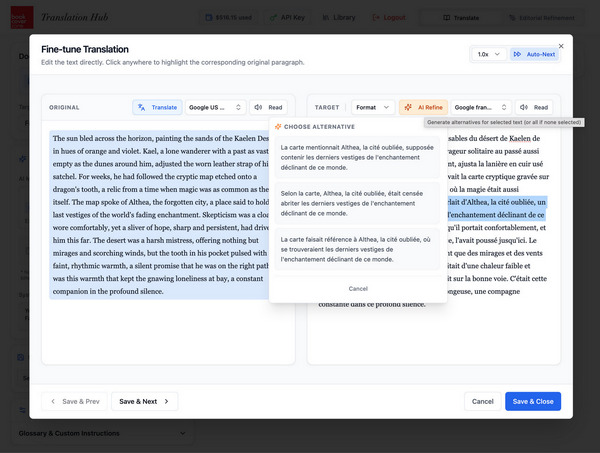Click the right chevron on Save & Next

coord(166,401)
